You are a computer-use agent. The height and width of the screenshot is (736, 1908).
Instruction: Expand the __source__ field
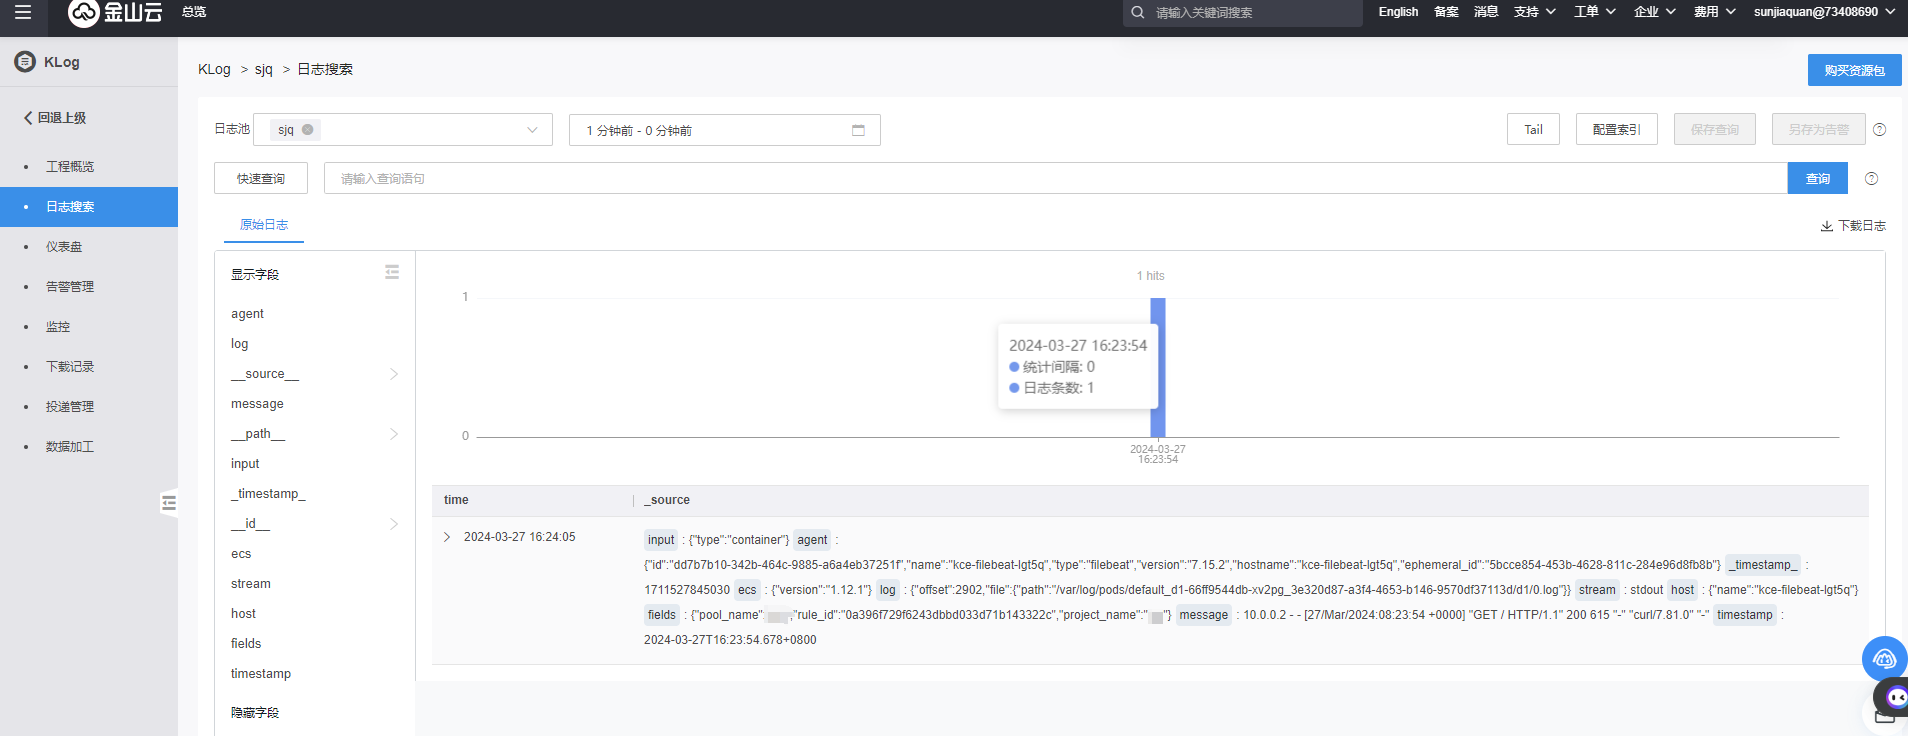coord(393,374)
